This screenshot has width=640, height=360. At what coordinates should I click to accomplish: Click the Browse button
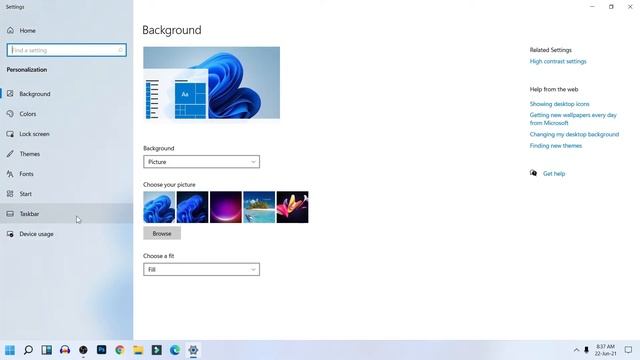point(162,233)
